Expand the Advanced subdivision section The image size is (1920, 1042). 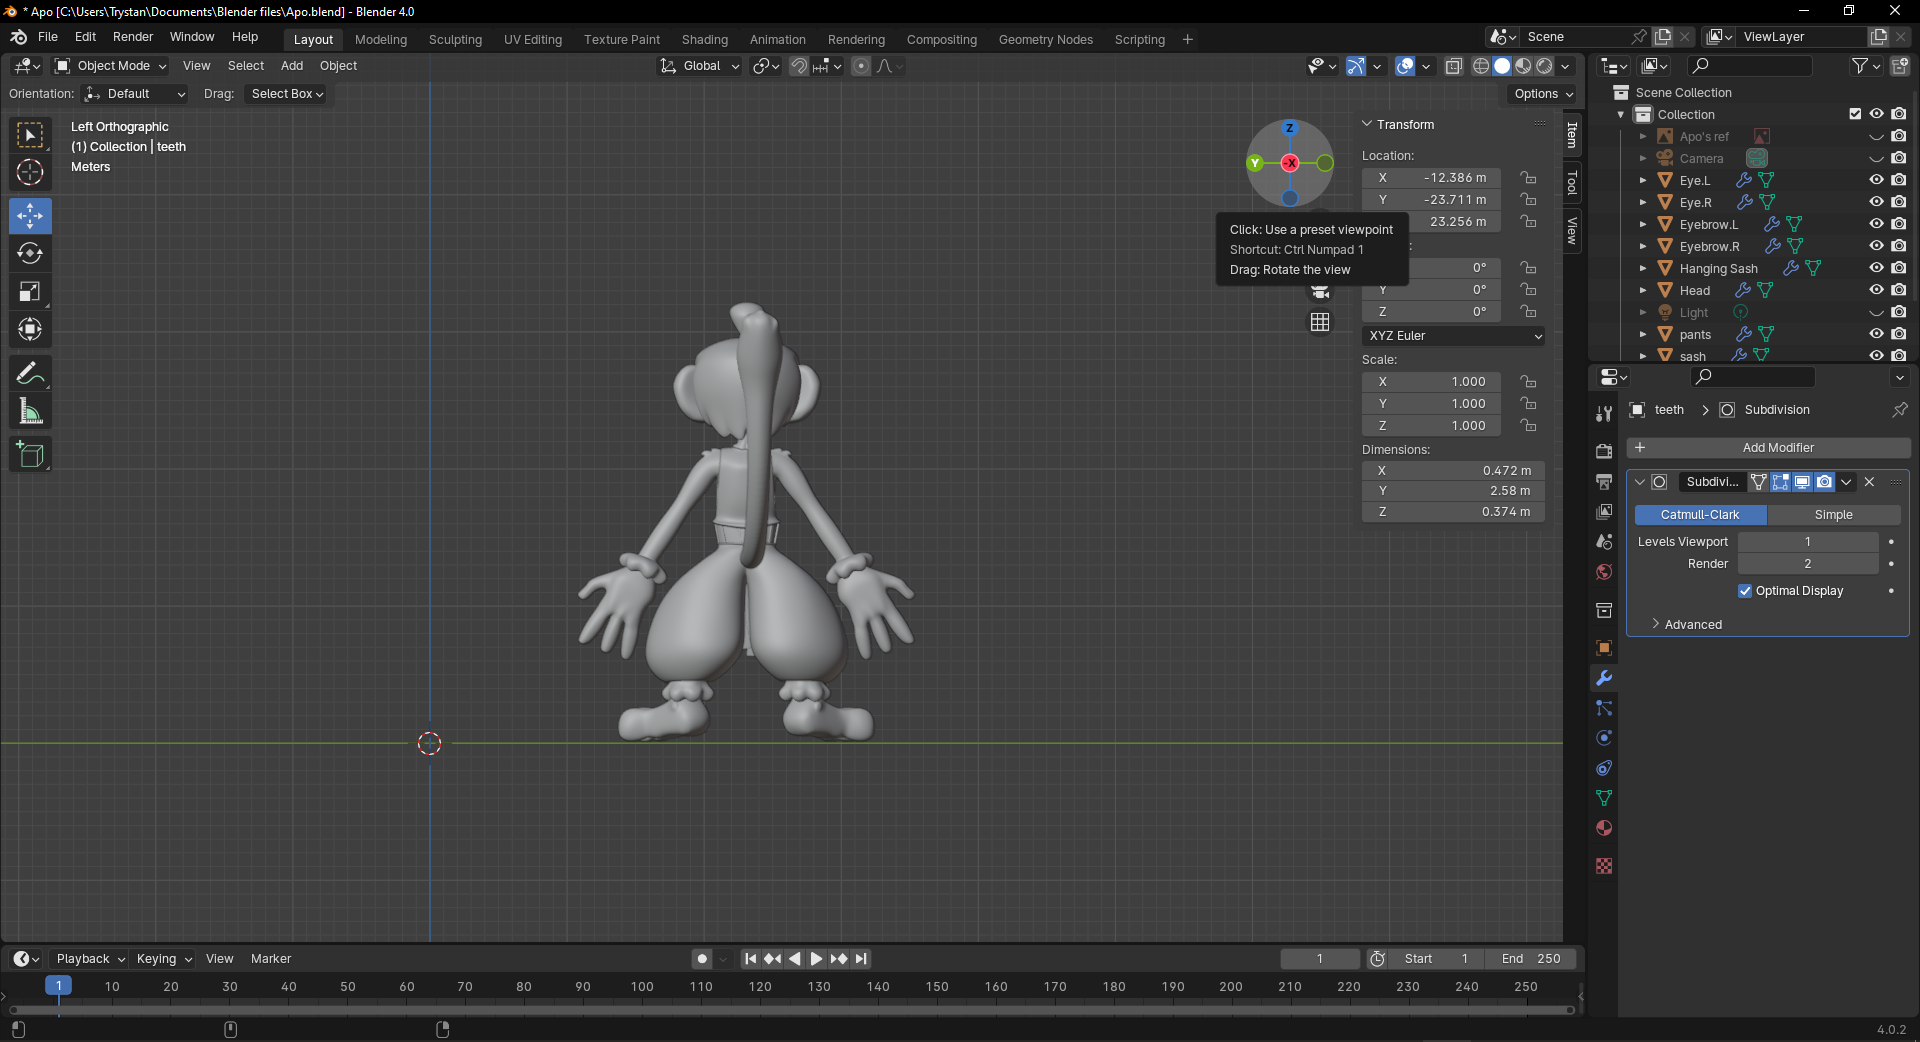click(x=1692, y=624)
